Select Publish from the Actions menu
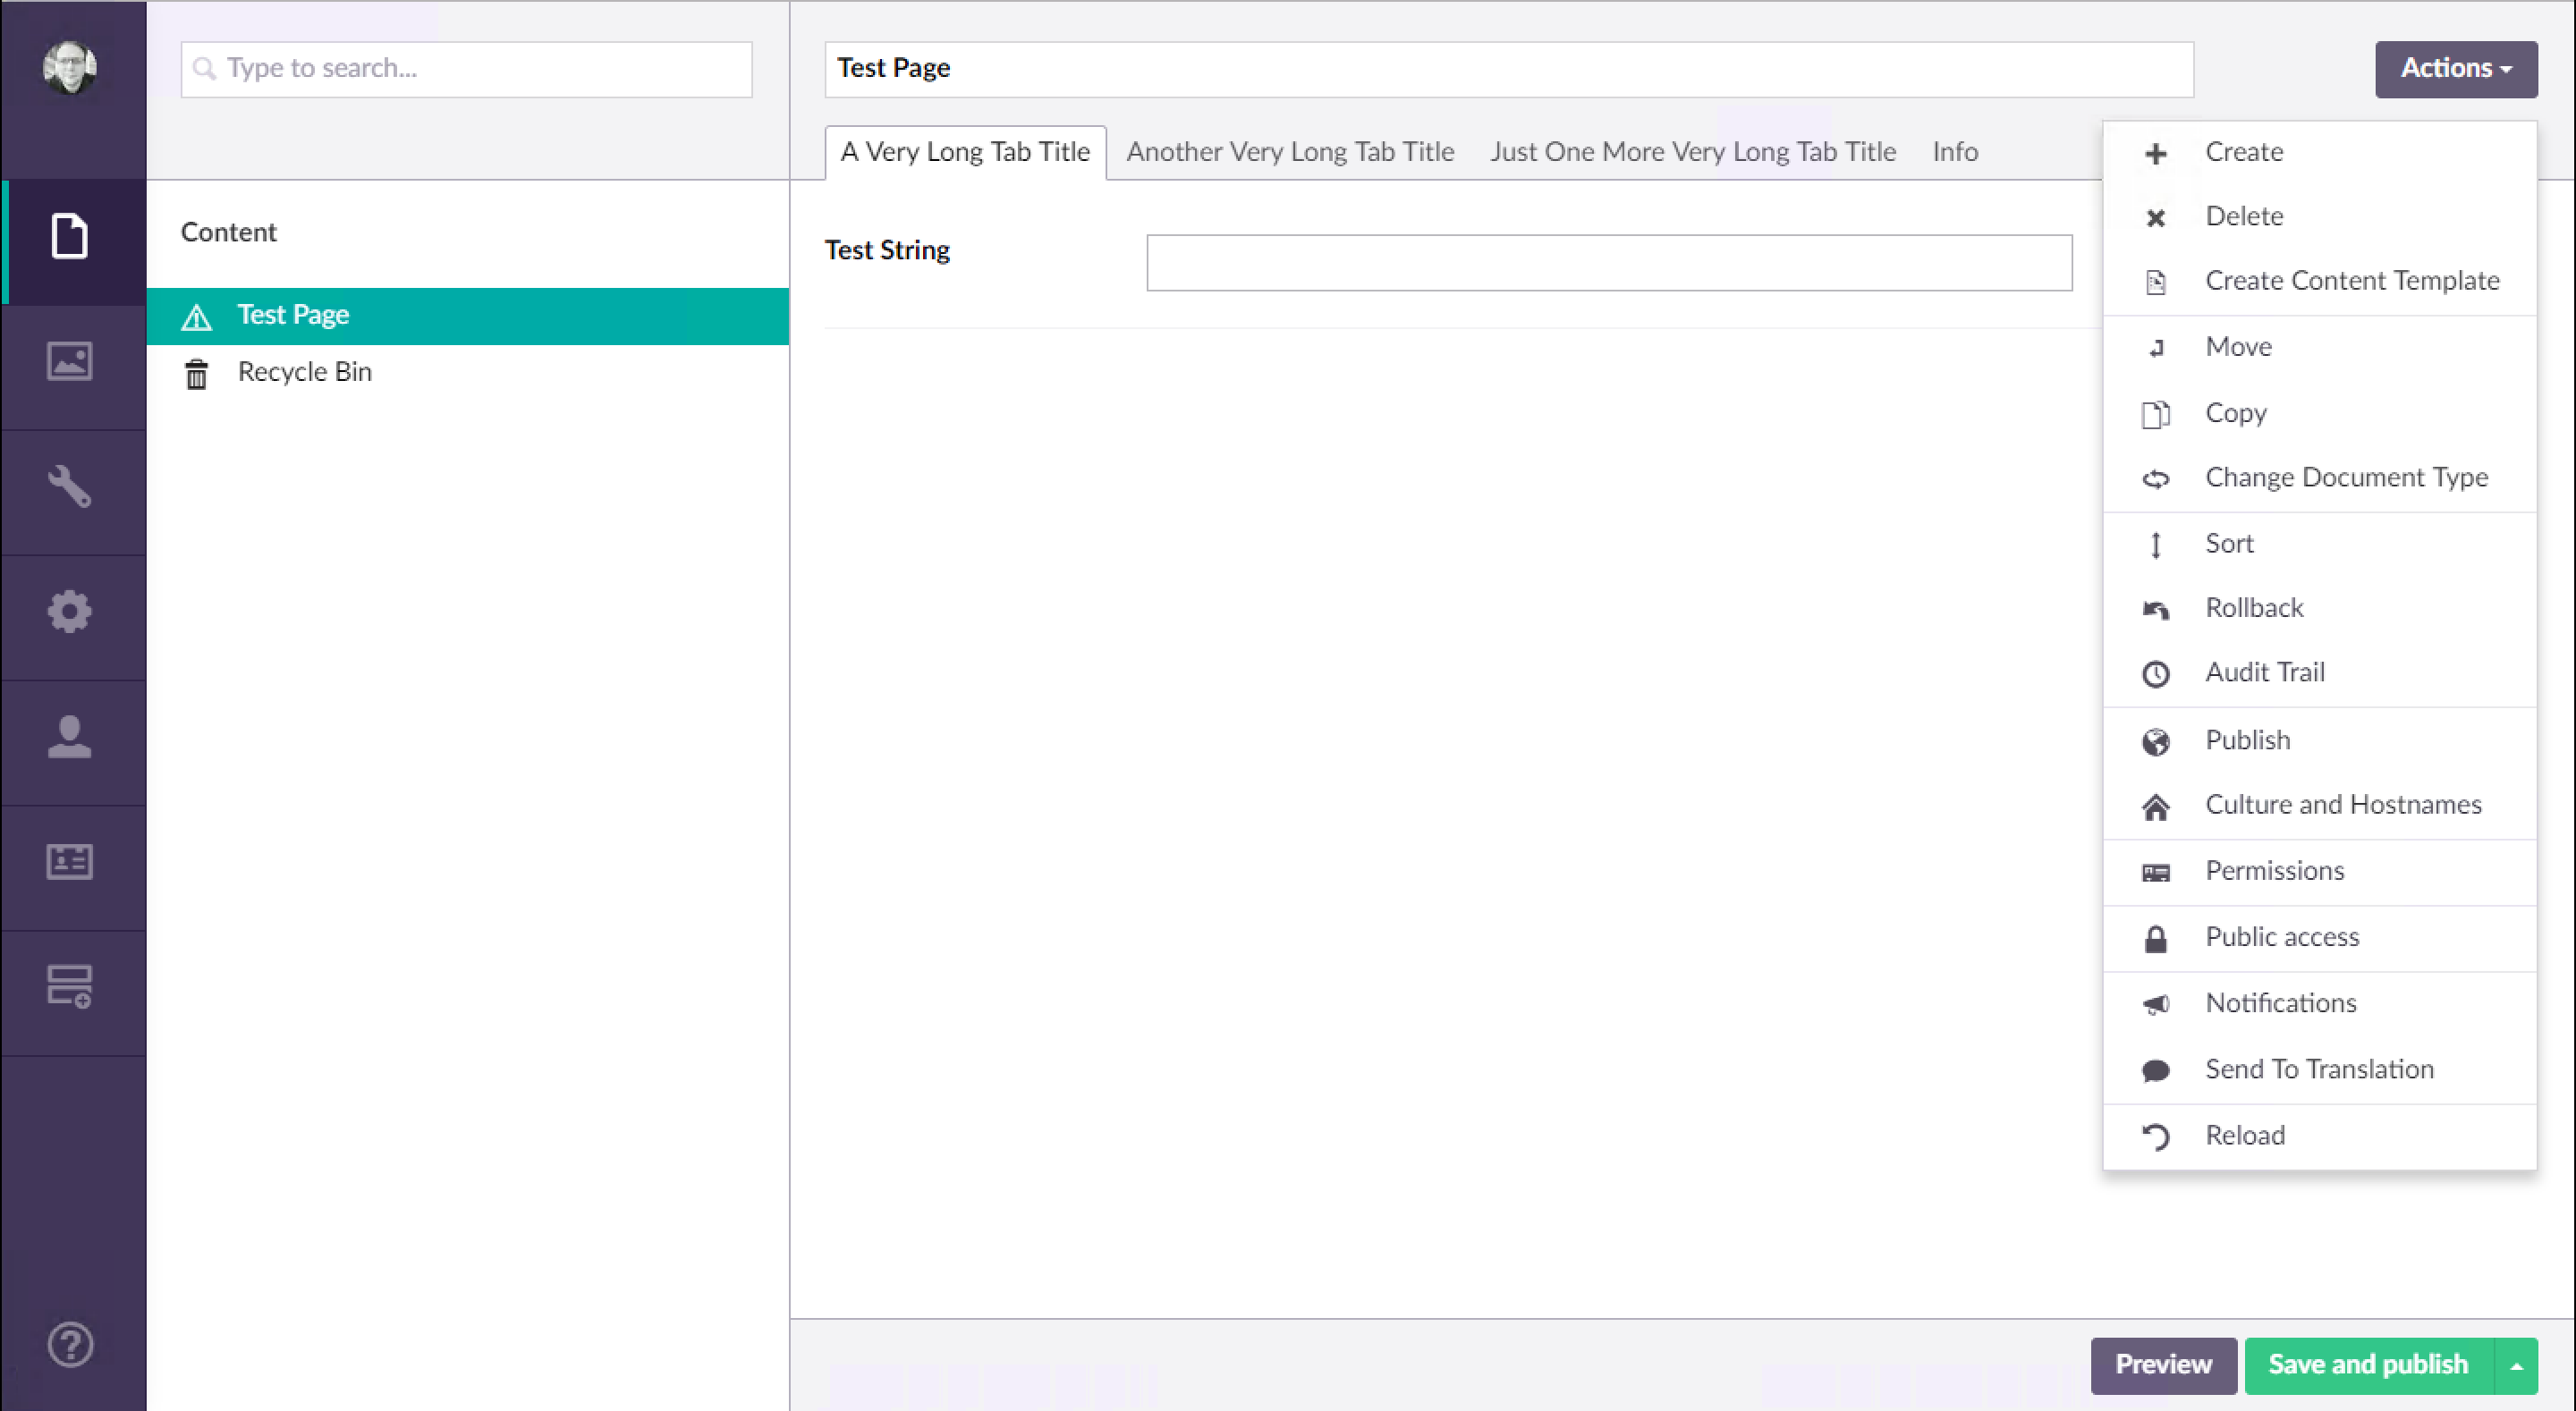2576x1411 pixels. pyautogui.click(x=2247, y=740)
